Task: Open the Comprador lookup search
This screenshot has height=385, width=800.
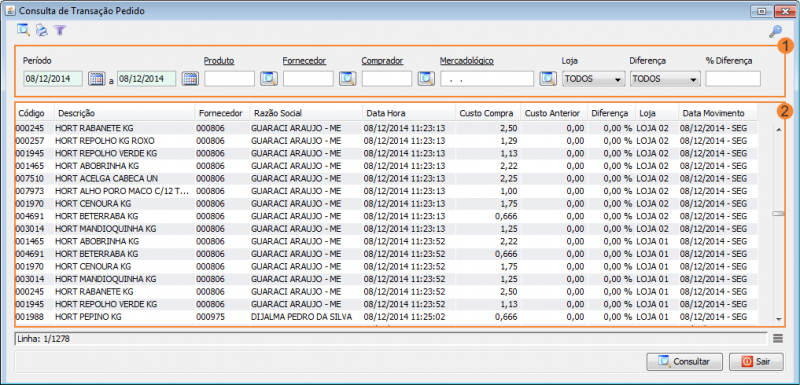Action: [x=426, y=79]
